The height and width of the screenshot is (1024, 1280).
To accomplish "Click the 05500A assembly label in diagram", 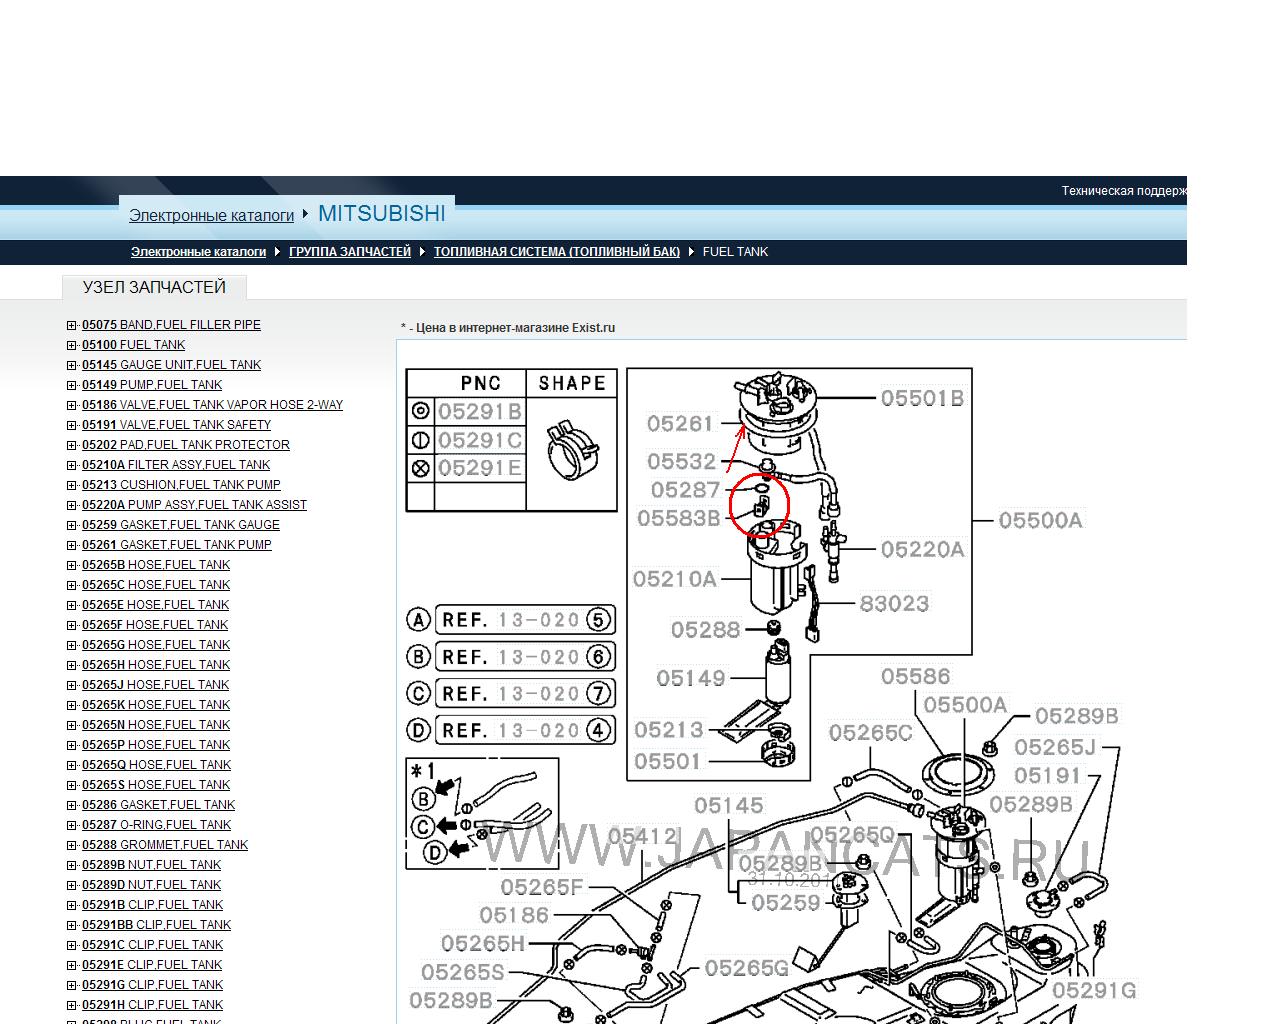I will click(x=1040, y=520).
